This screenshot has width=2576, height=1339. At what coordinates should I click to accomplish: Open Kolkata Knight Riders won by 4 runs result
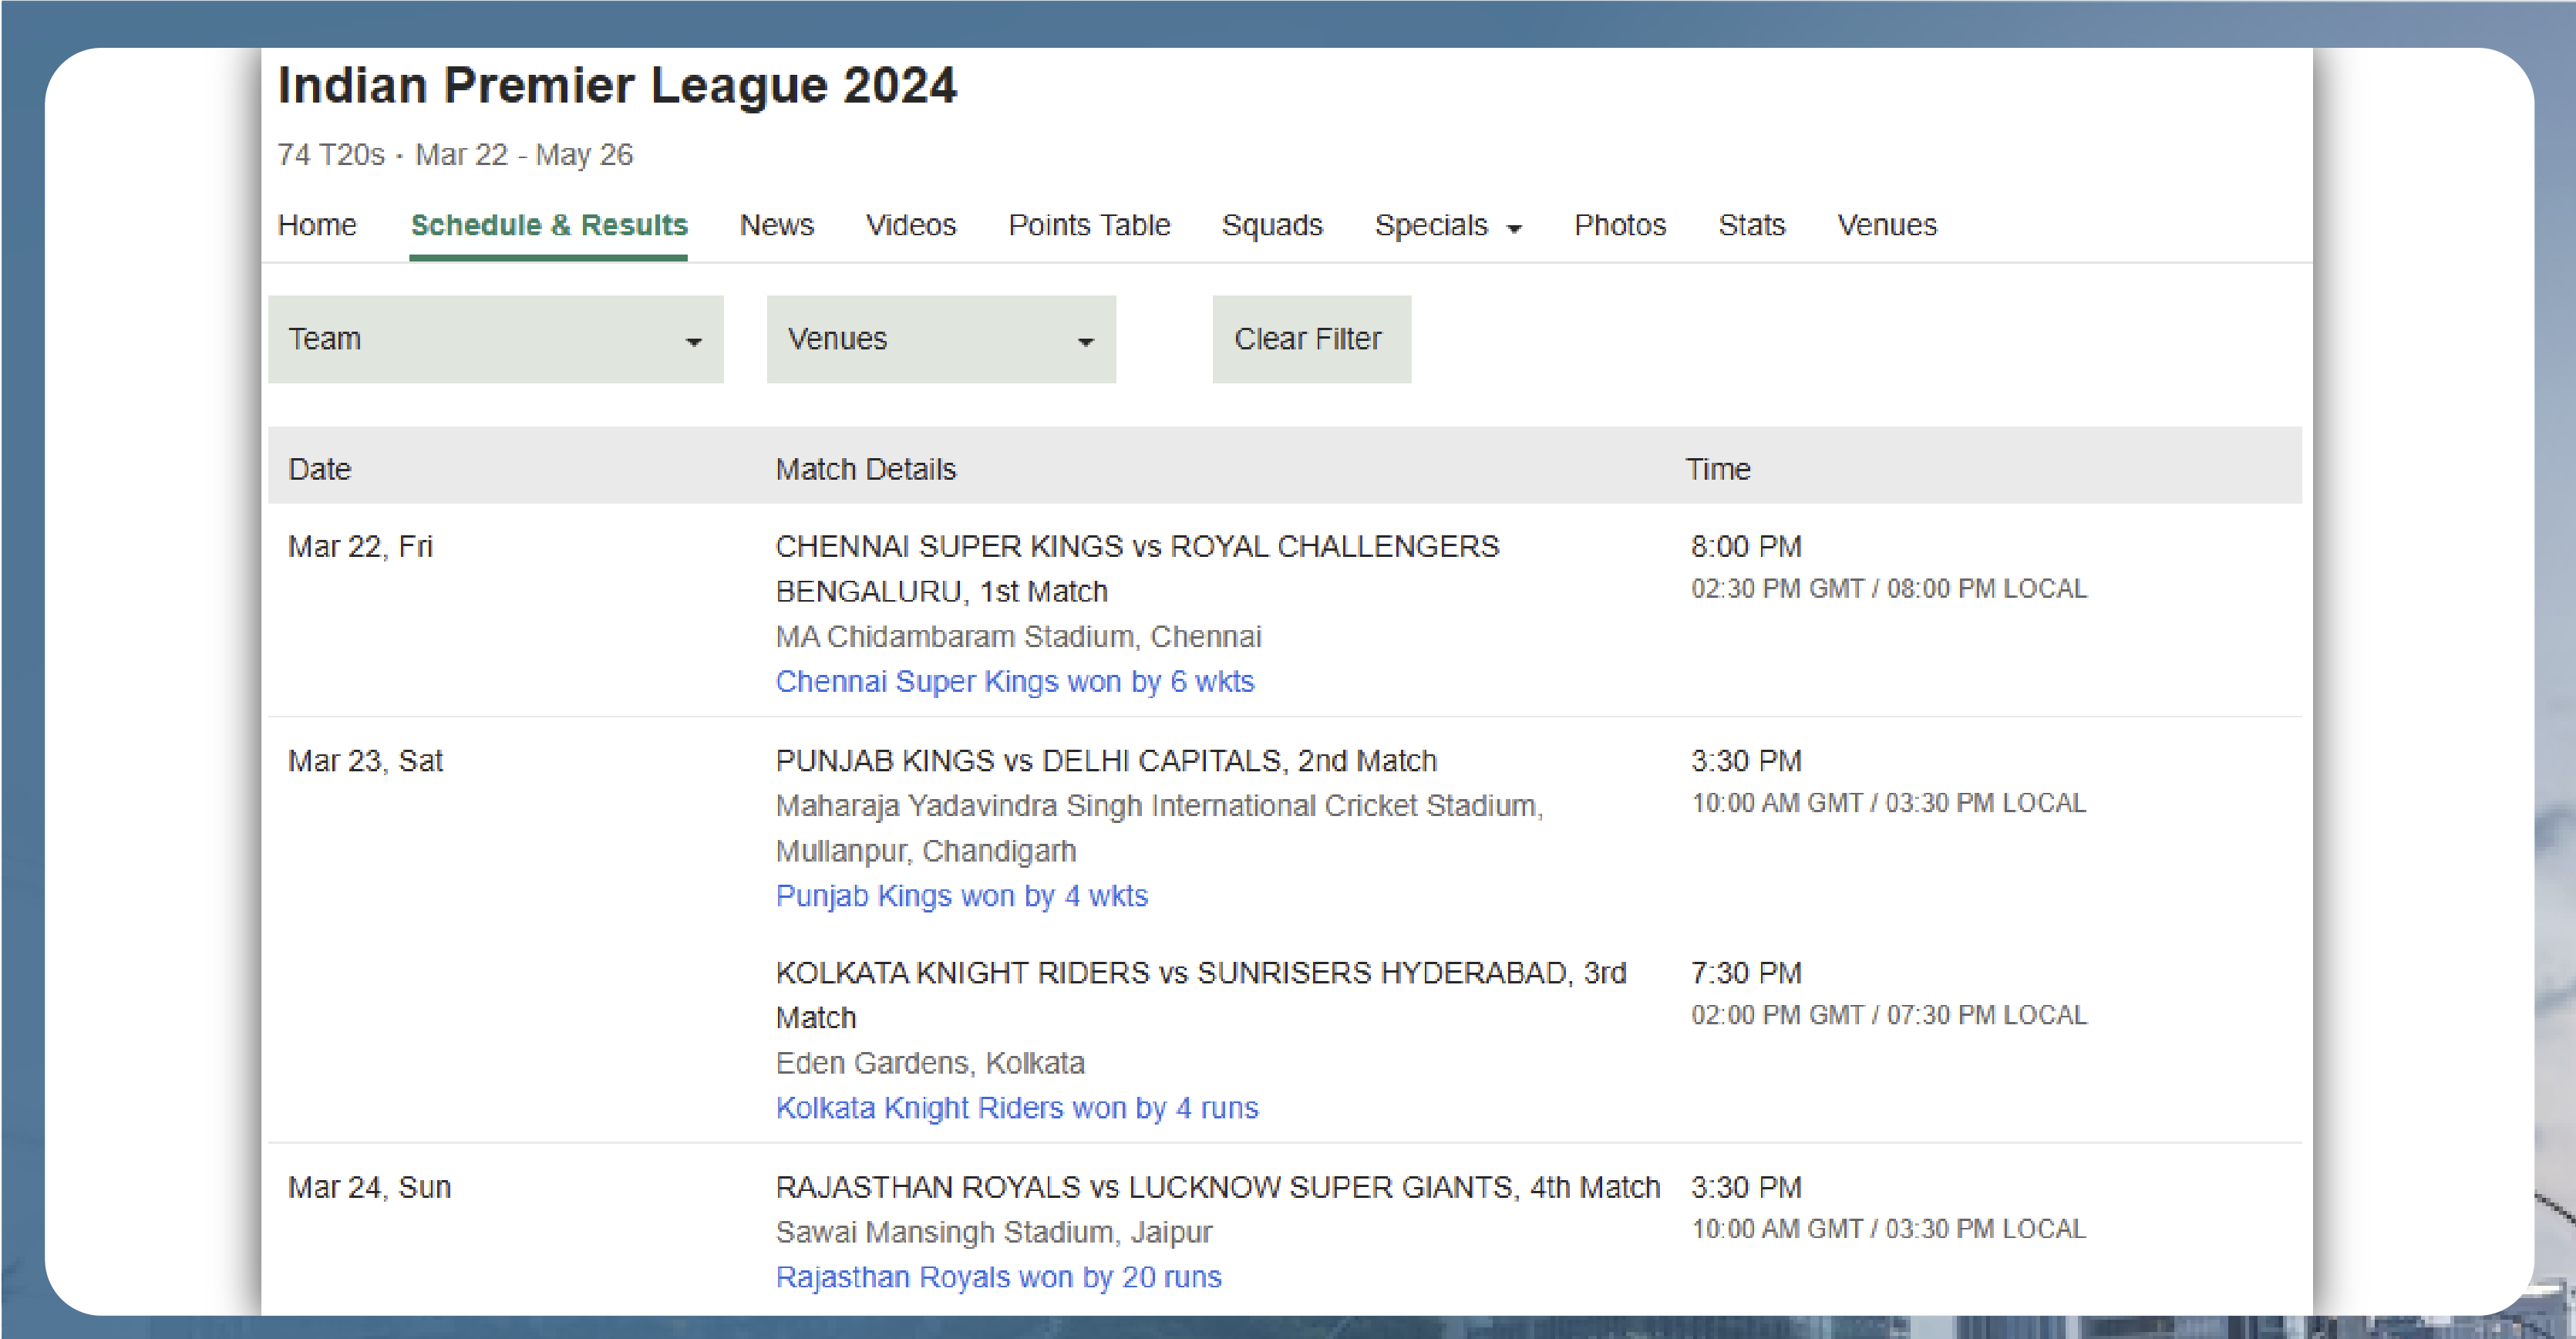click(1016, 1107)
